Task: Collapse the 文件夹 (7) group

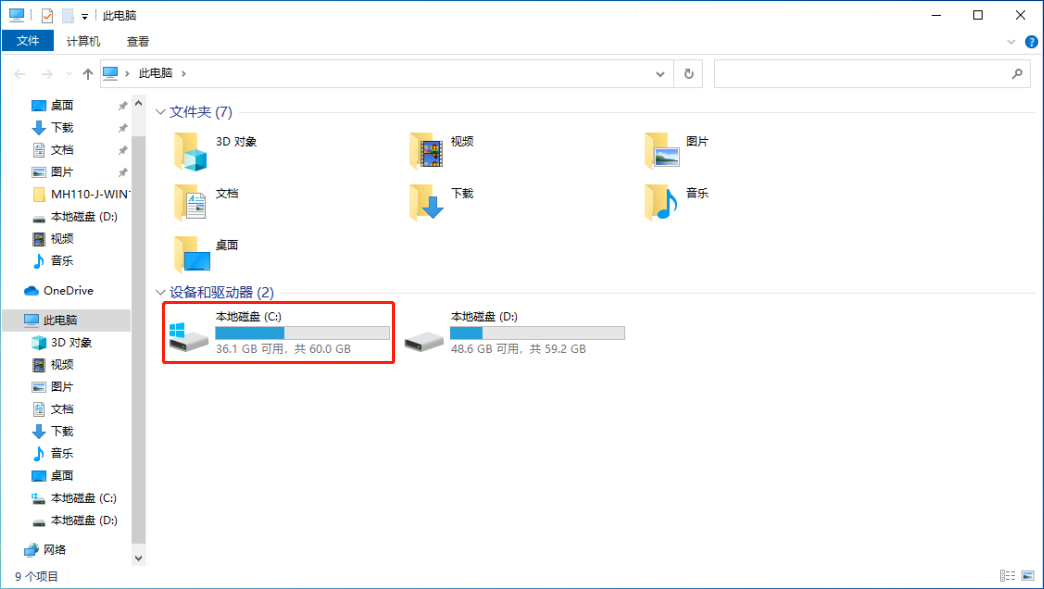Action: pos(161,112)
